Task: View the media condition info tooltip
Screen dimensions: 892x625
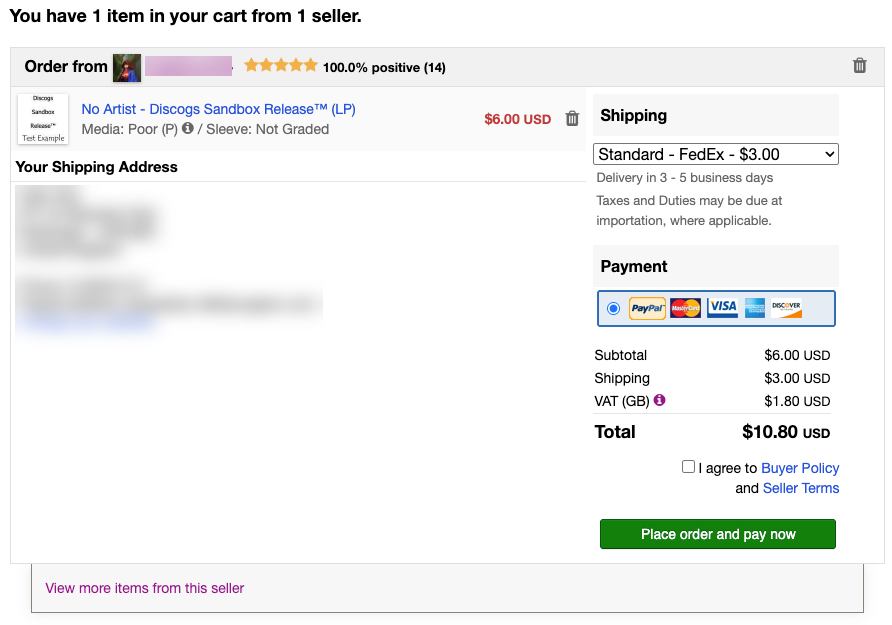Action: (187, 128)
